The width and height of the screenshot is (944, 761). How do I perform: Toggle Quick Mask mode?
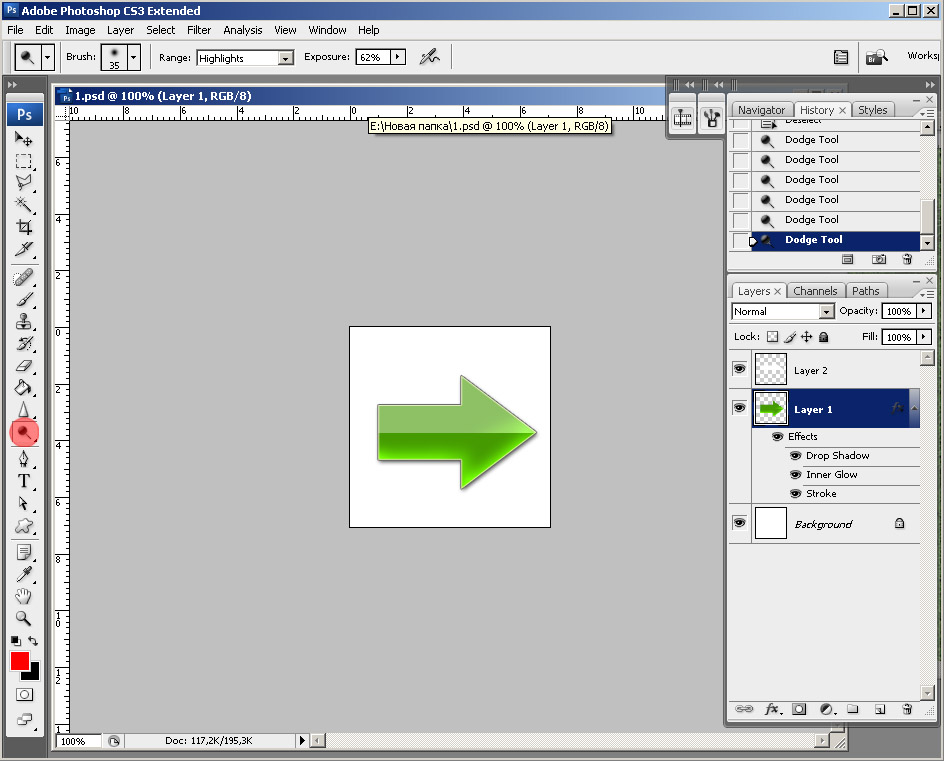24,695
